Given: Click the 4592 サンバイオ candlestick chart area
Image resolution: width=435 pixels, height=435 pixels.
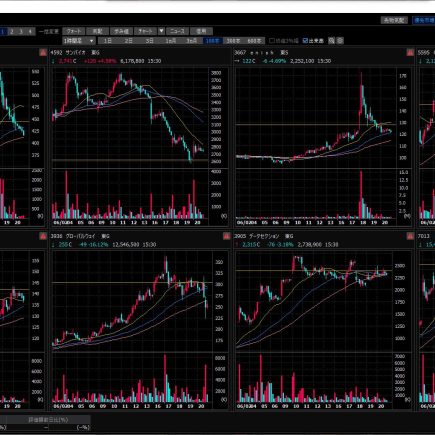Looking at the screenshot, I should [x=130, y=118].
